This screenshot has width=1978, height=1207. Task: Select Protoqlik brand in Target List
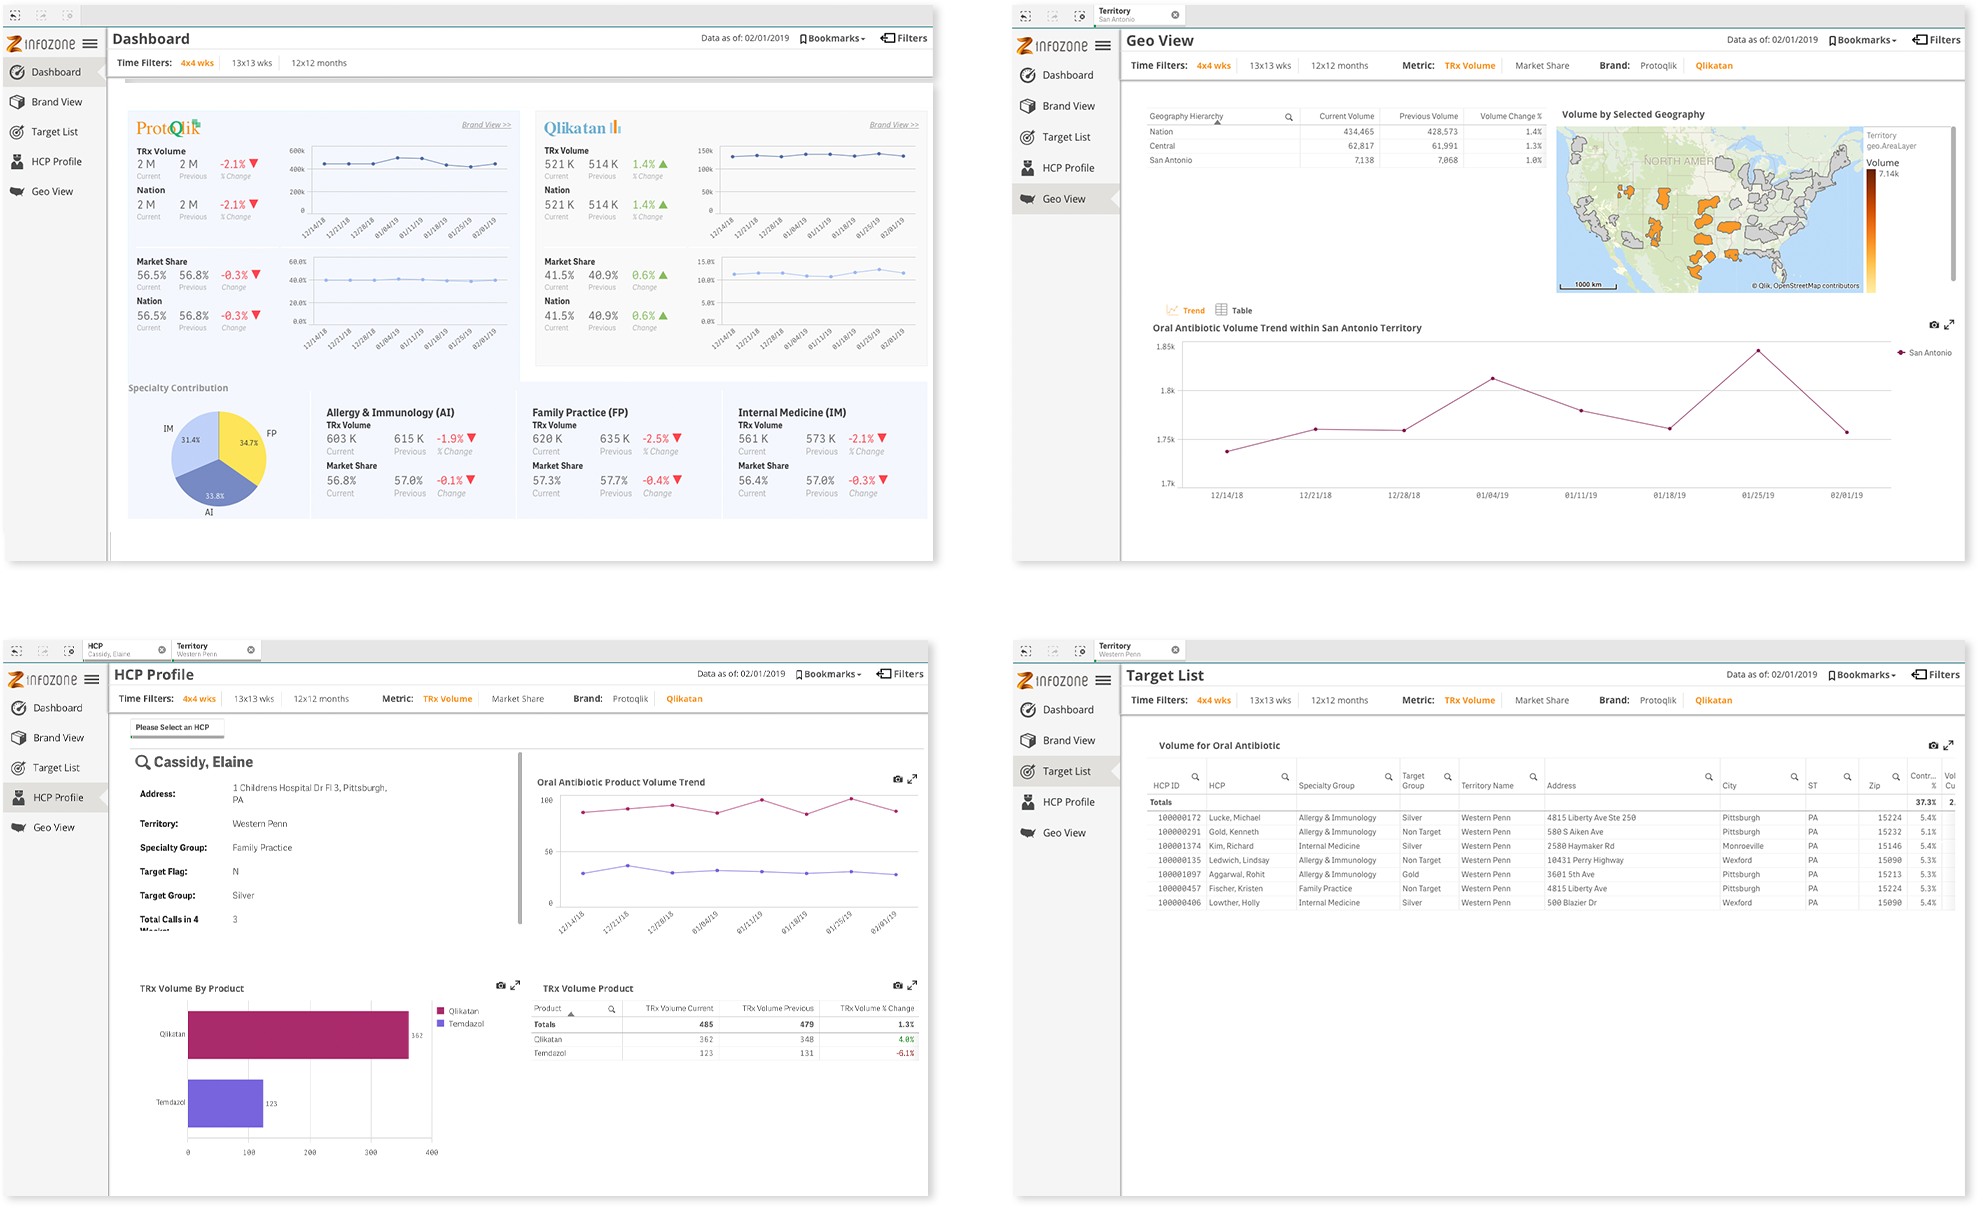pyautogui.click(x=1658, y=700)
